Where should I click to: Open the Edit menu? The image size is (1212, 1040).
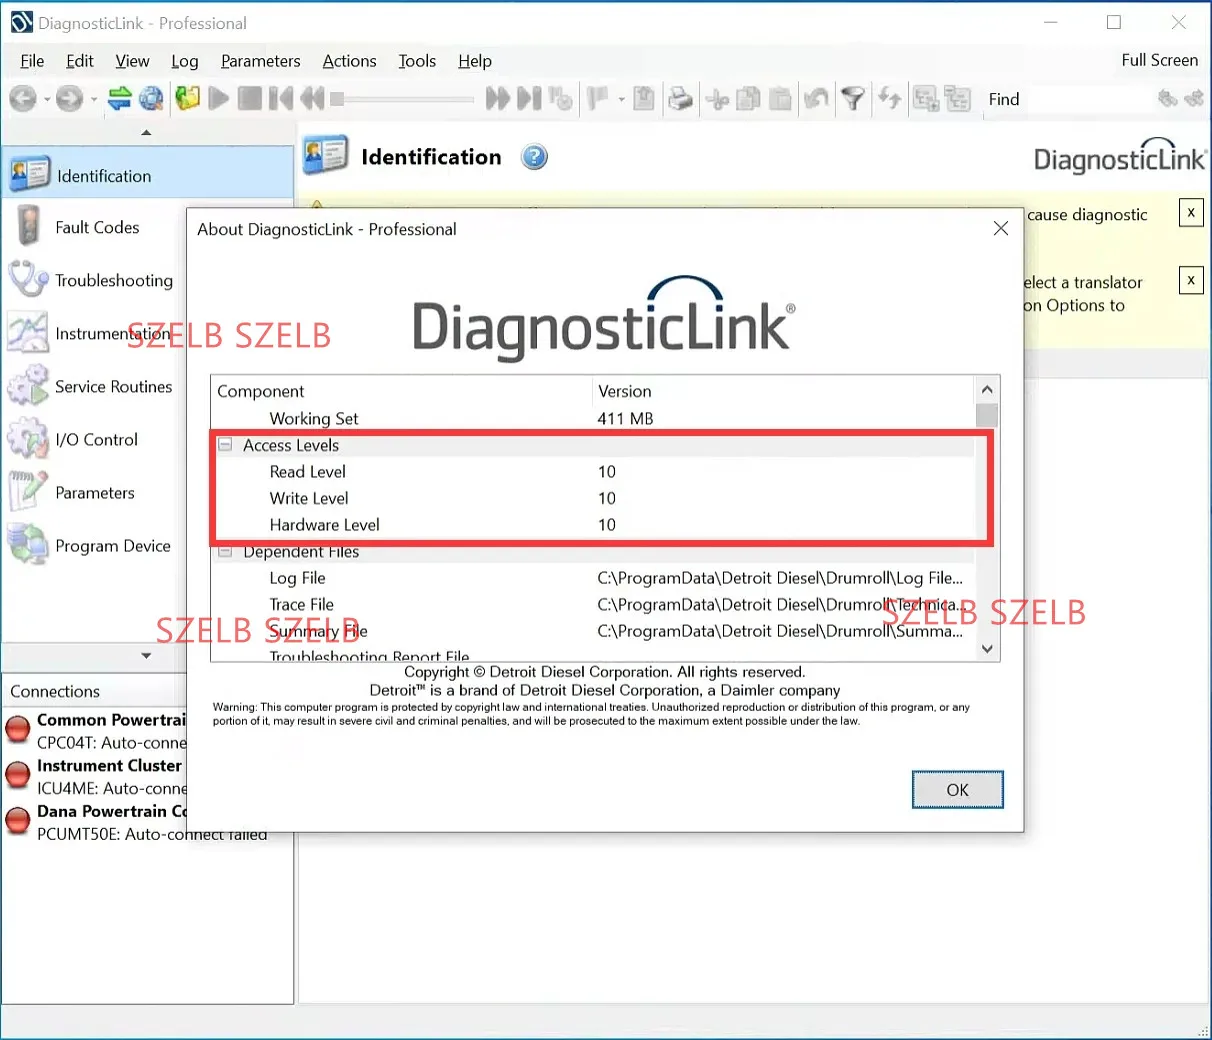tap(80, 61)
